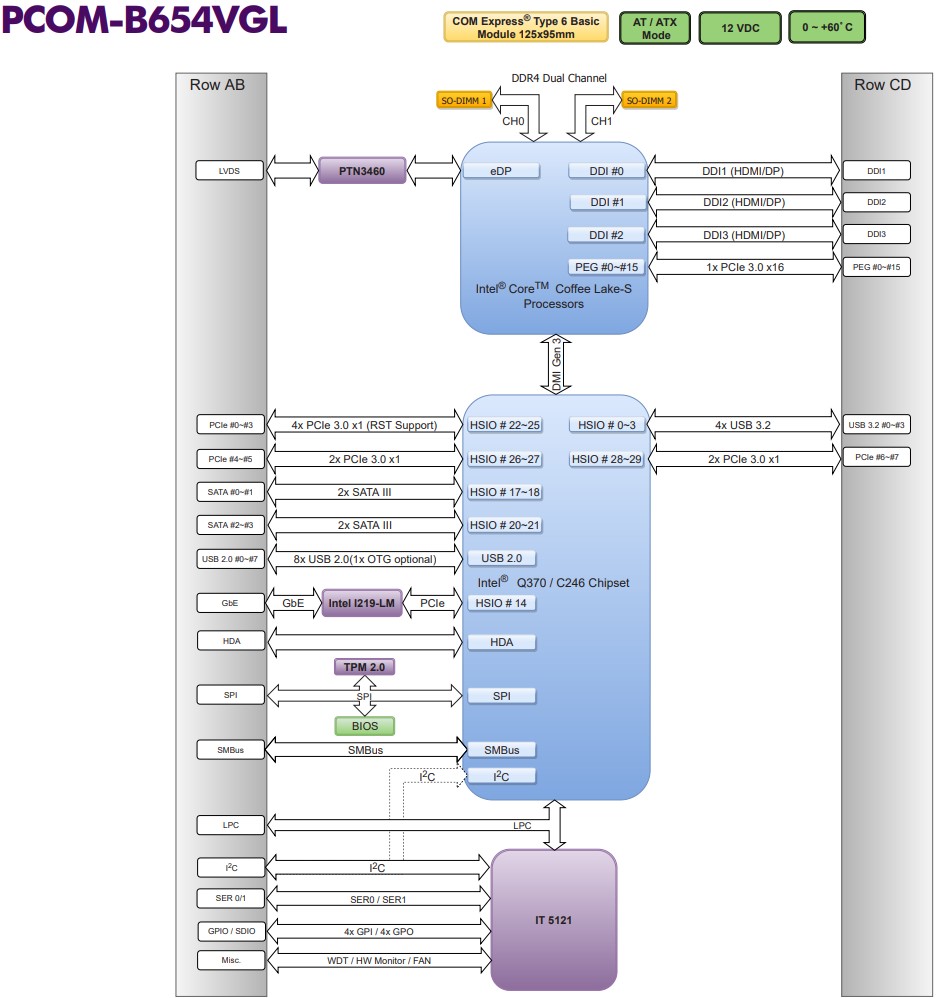Click the DDI2 (HDMI/DP) arrow label

point(743,202)
